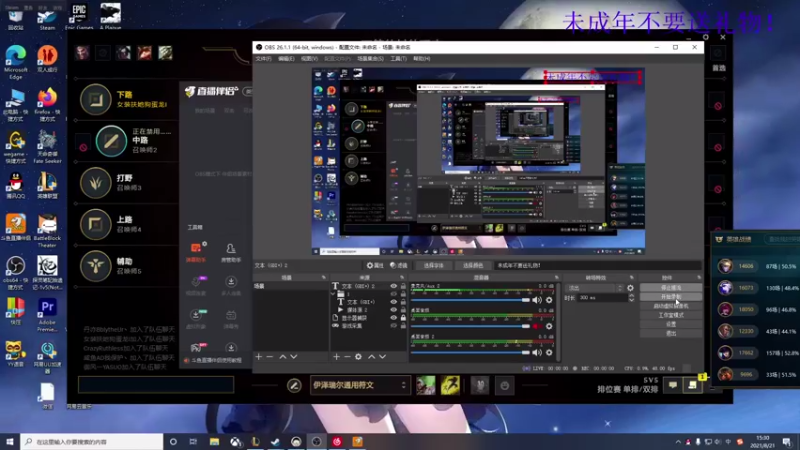Viewport: 800px width, 450px height.
Task: Pop out the sources dock panel
Action: pos(402,278)
